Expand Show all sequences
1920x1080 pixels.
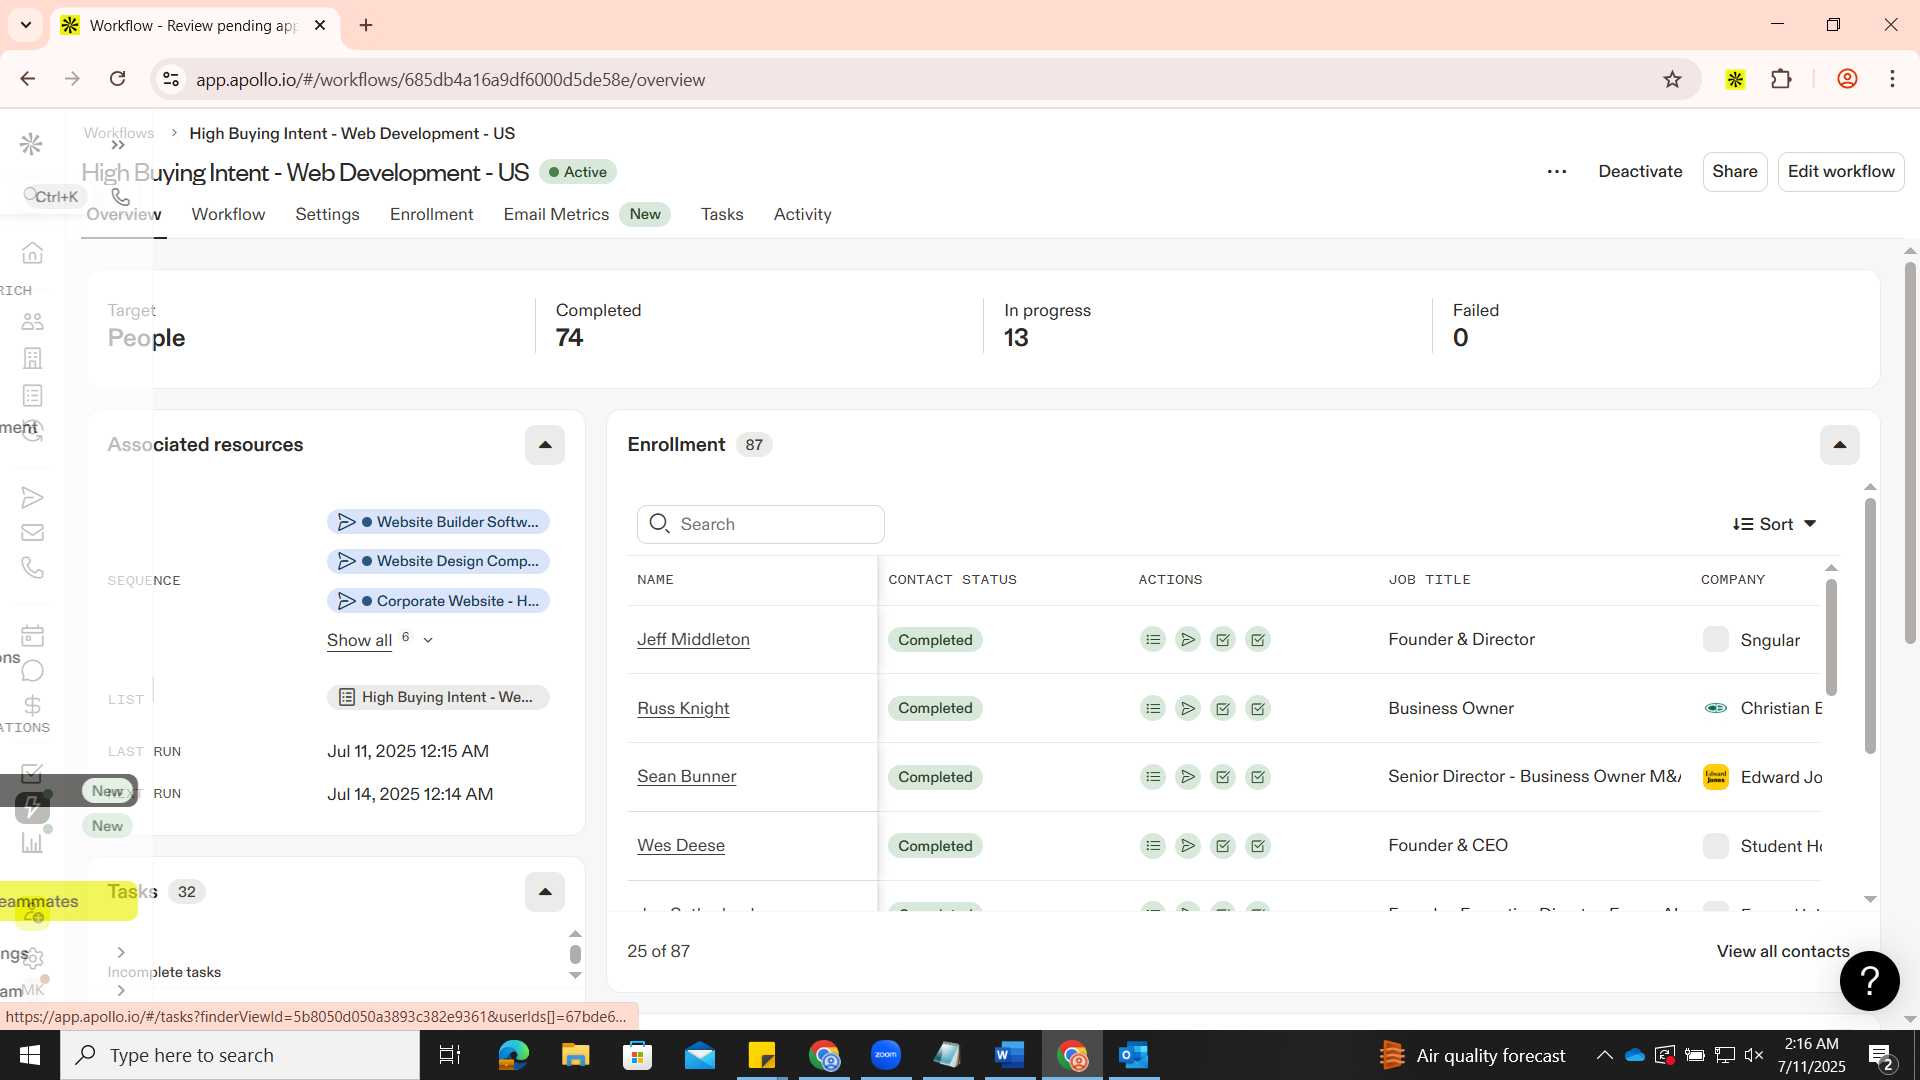coord(379,640)
